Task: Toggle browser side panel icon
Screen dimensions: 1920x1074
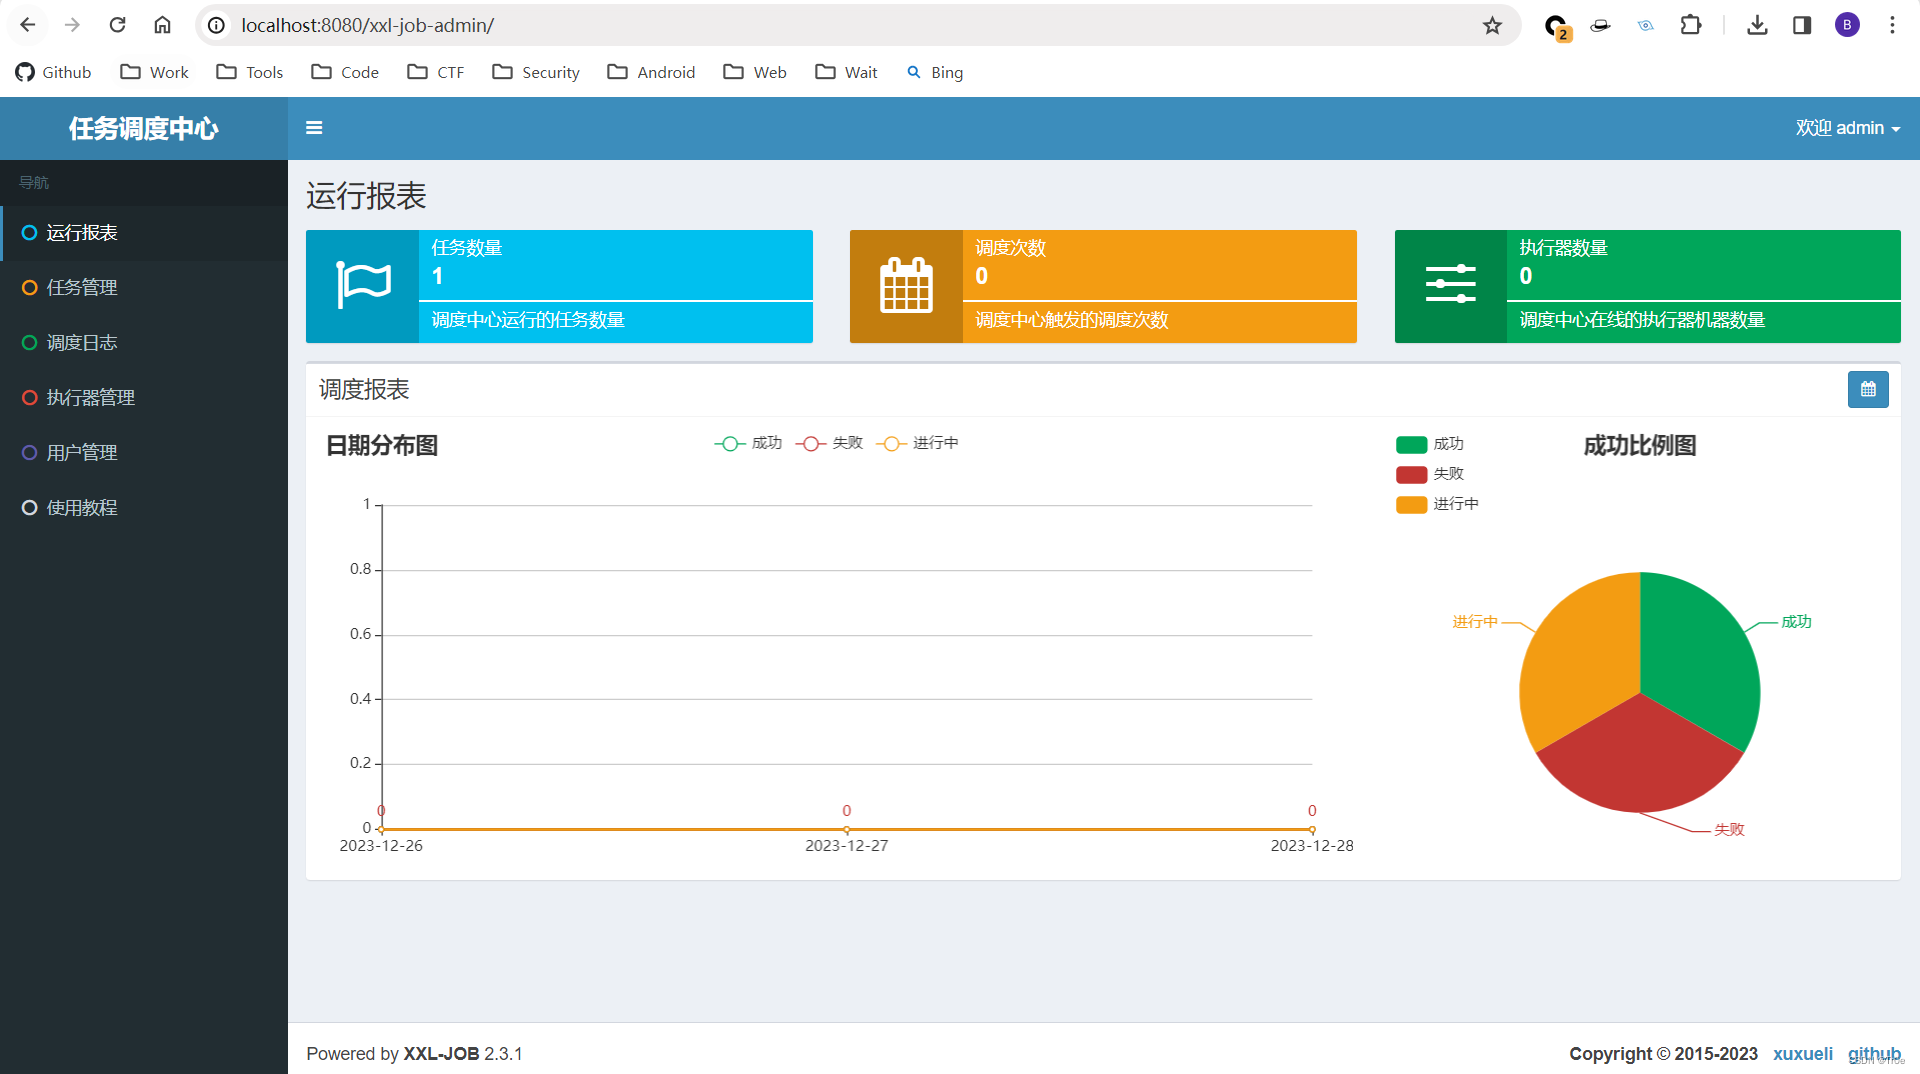Action: [x=1802, y=25]
